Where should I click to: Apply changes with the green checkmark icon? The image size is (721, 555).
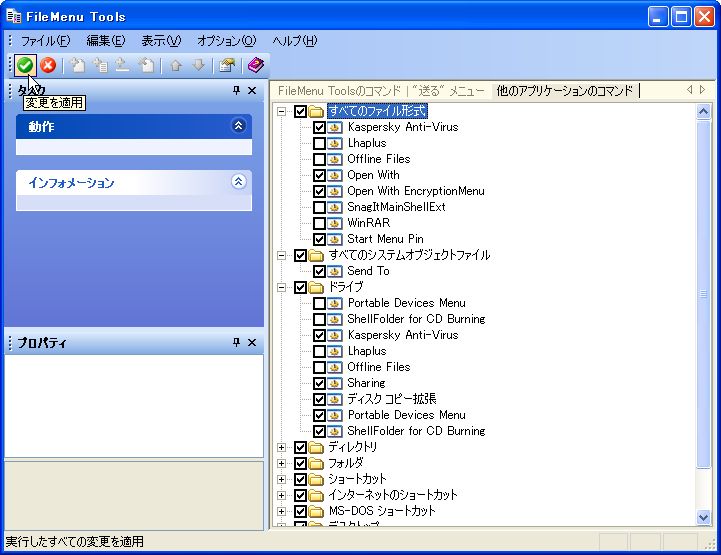click(x=25, y=65)
